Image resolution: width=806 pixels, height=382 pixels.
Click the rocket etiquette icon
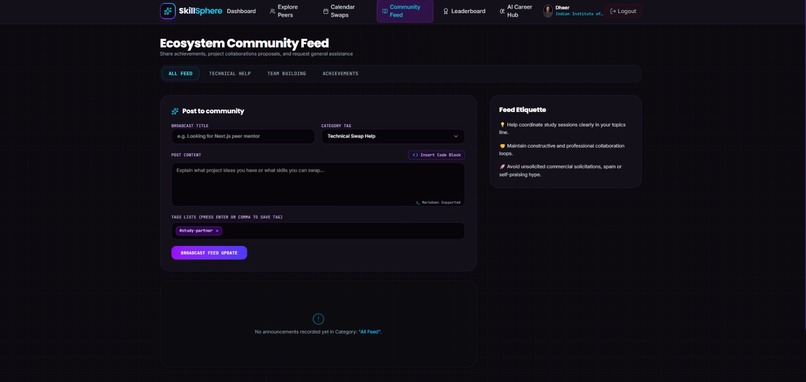point(502,167)
